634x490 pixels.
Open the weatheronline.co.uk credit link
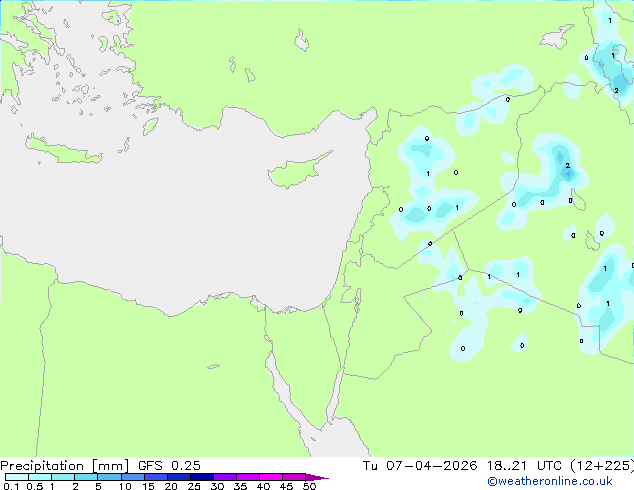point(550,481)
